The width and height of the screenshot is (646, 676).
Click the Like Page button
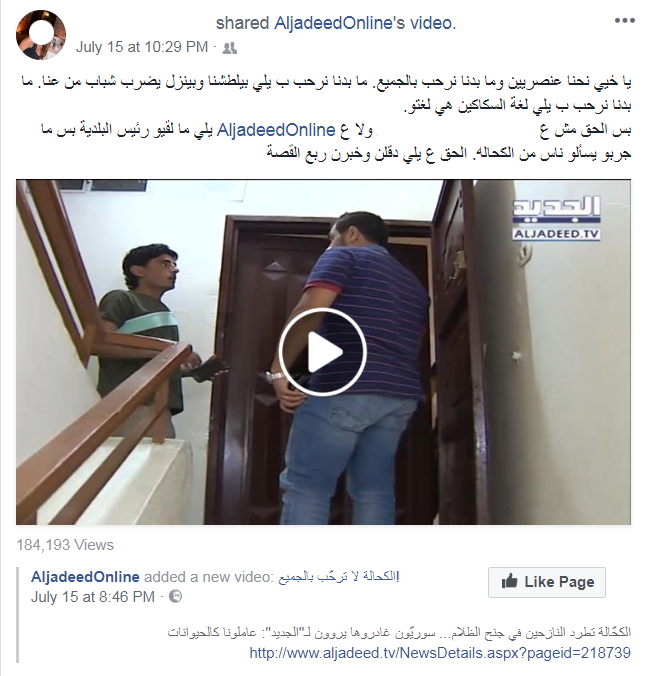547,582
